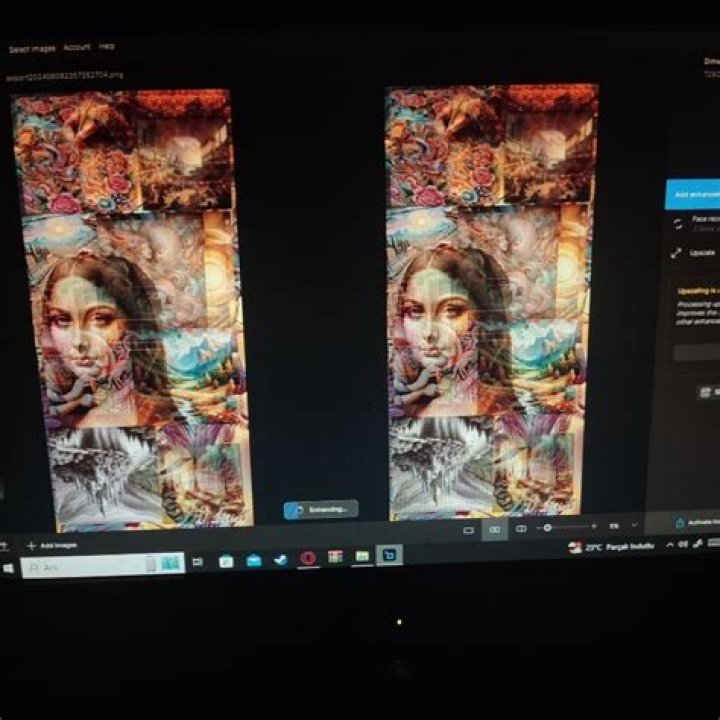
Task: Switch to split slider view
Action: [x=521, y=529]
